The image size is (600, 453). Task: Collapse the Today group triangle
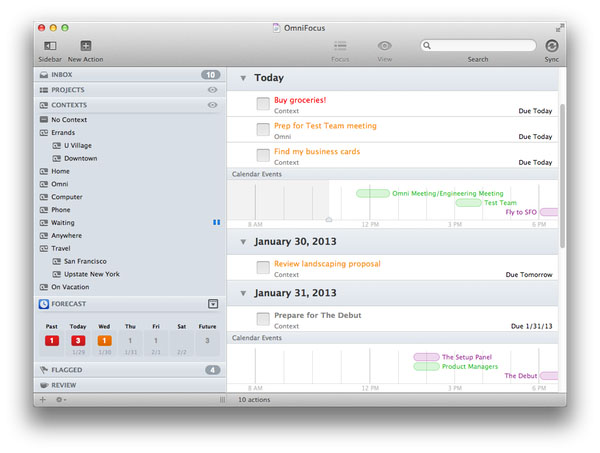243,78
